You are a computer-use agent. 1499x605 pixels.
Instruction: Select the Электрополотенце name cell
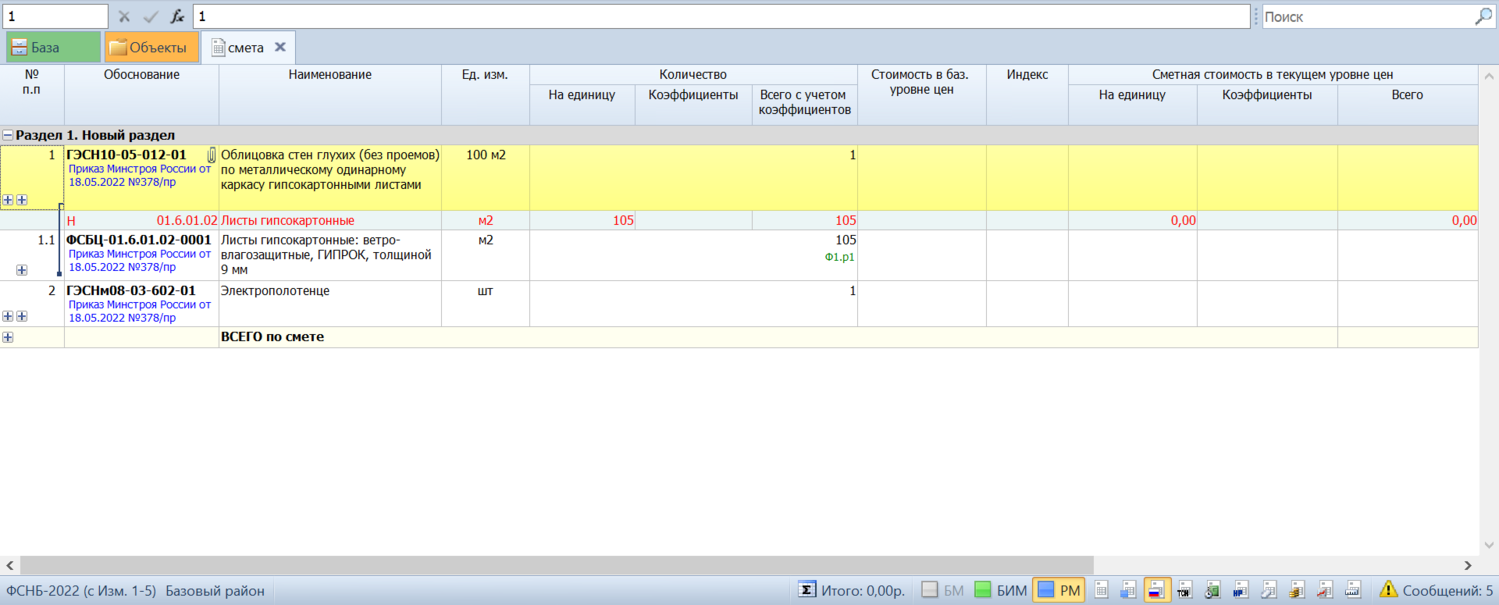[330, 303]
